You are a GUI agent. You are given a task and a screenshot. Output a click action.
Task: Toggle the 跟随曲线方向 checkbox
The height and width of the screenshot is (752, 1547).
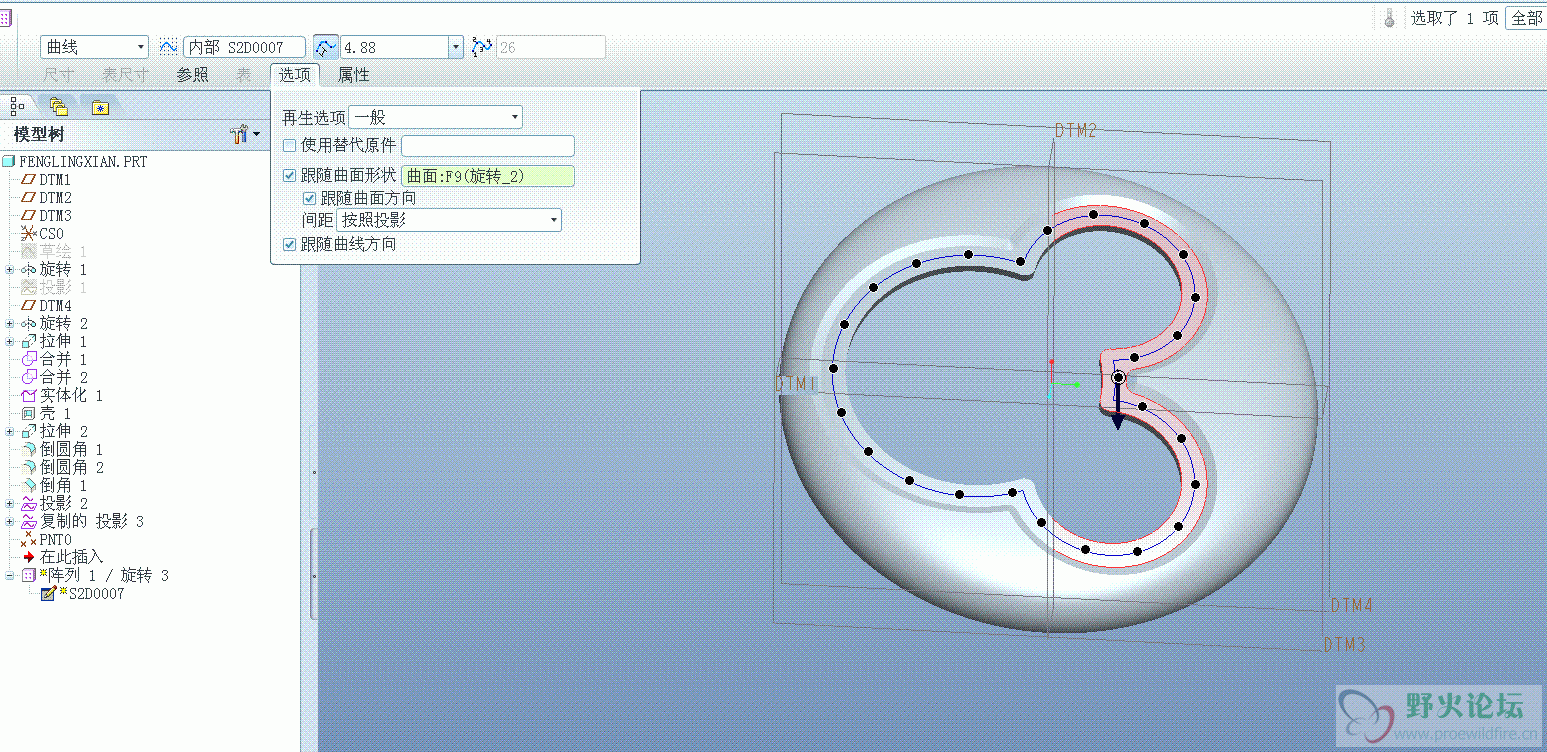pos(289,245)
